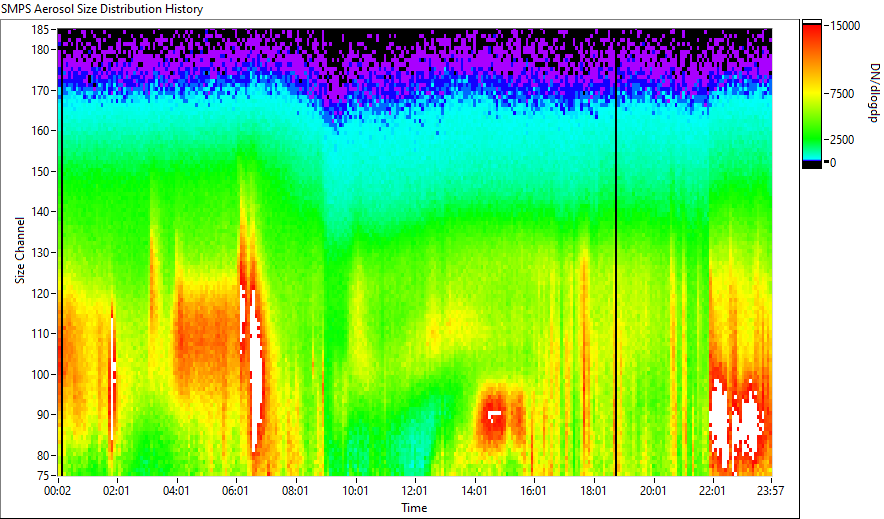884x519 pixels.
Task: Click the 180 size channel tick label
Action: point(39,50)
